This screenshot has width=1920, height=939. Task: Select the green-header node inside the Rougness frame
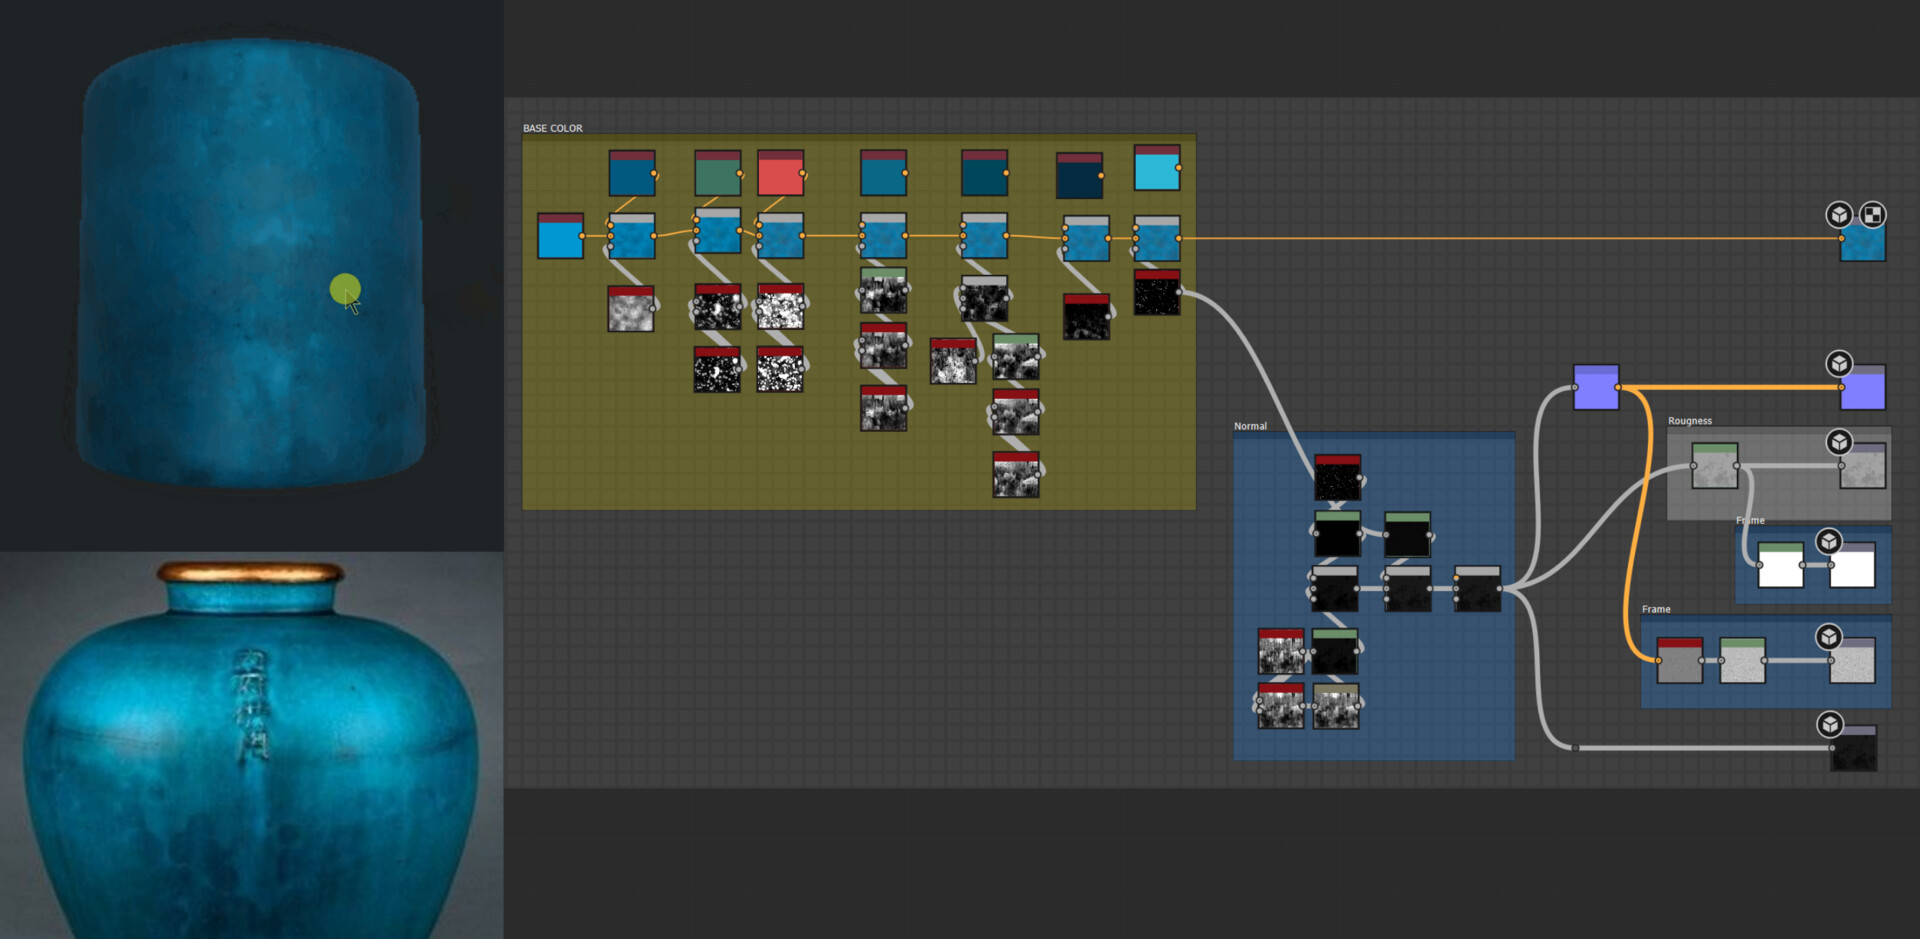pos(1714,466)
